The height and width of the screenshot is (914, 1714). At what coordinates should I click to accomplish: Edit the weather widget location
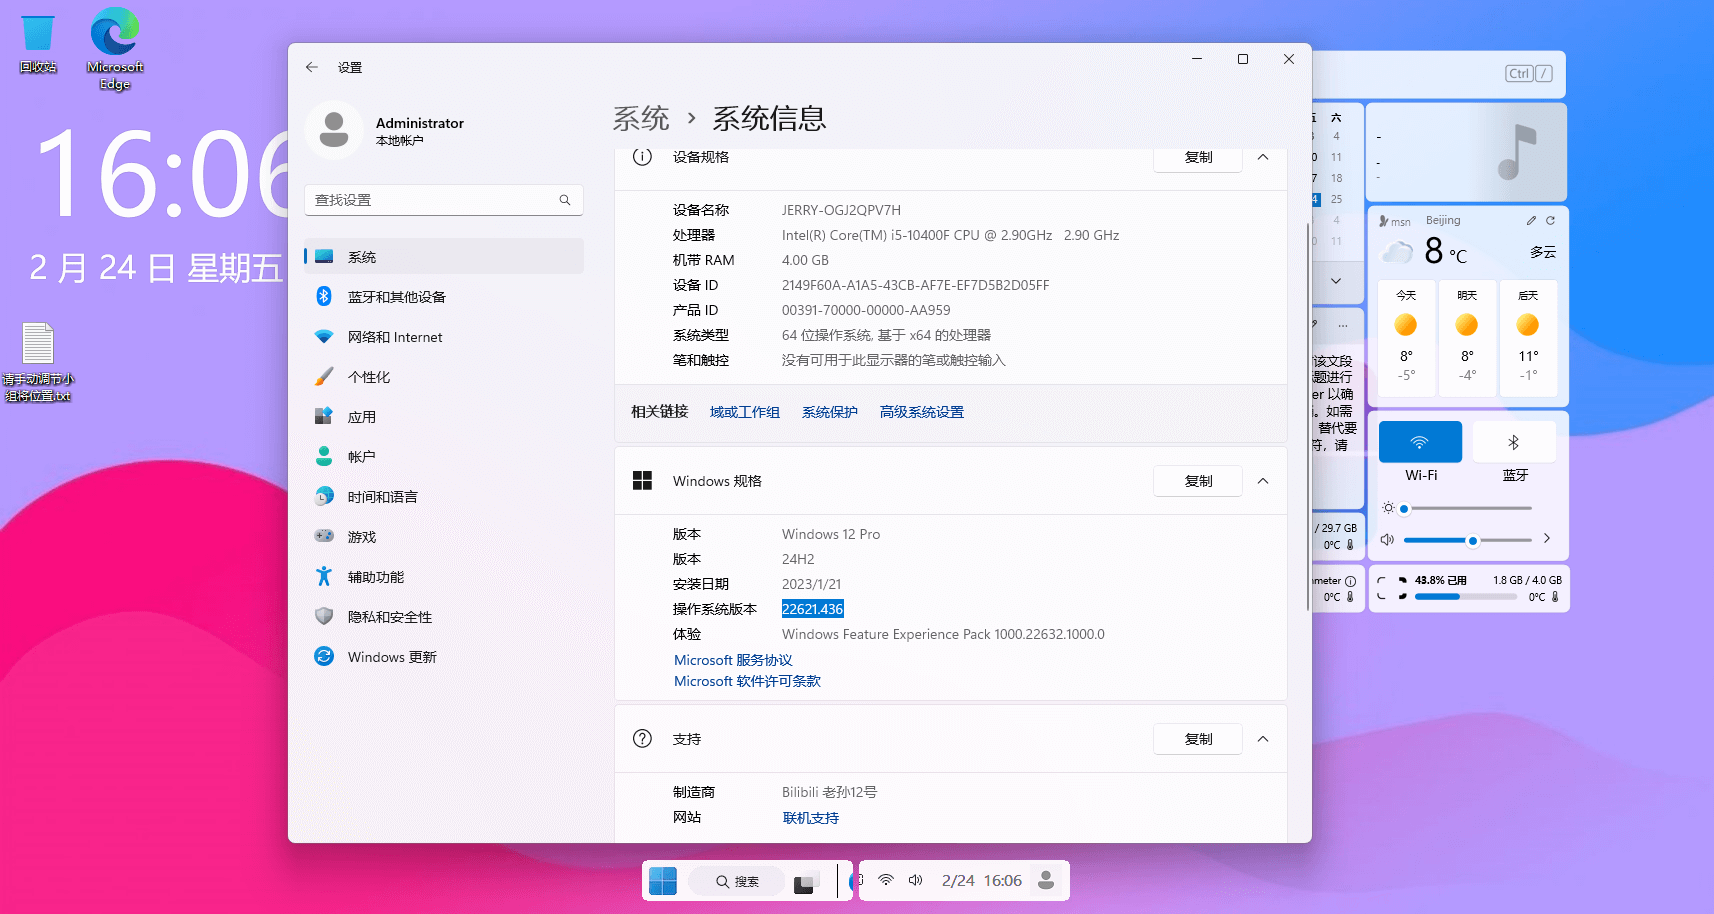tap(1531, 220)
